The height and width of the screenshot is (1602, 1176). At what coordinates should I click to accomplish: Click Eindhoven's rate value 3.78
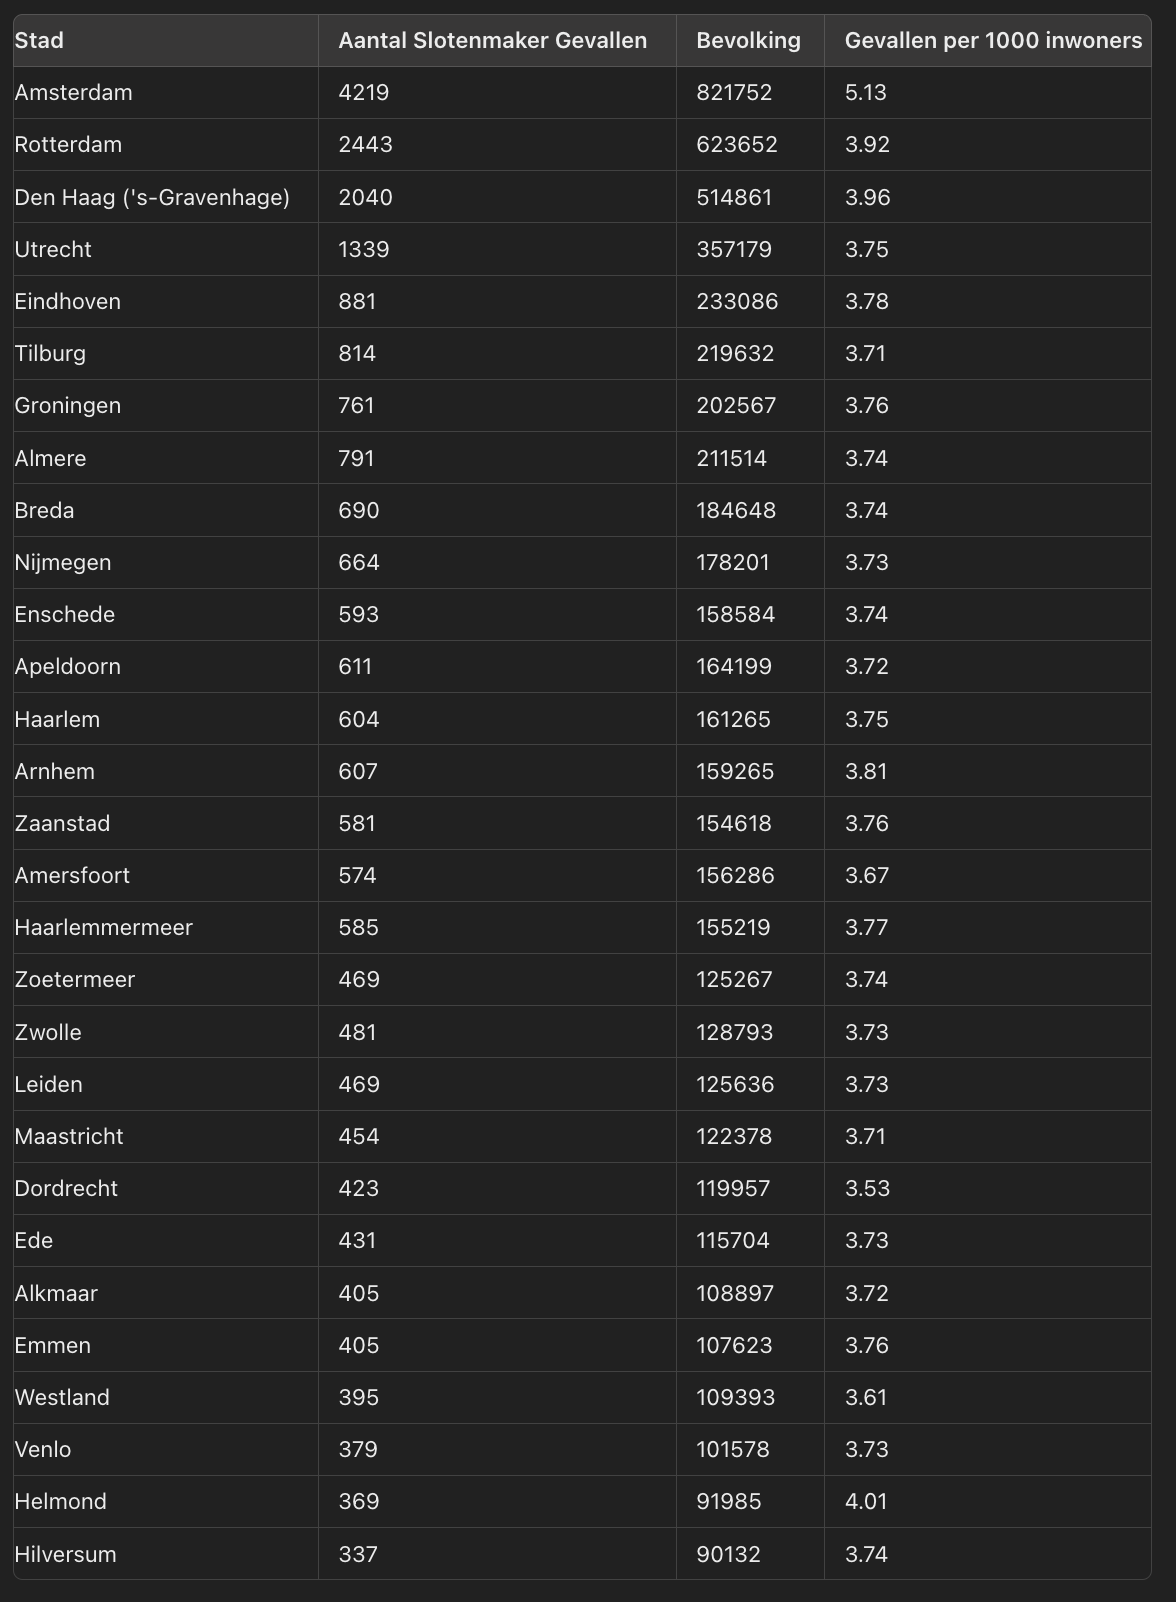click(x=866, y=301)
